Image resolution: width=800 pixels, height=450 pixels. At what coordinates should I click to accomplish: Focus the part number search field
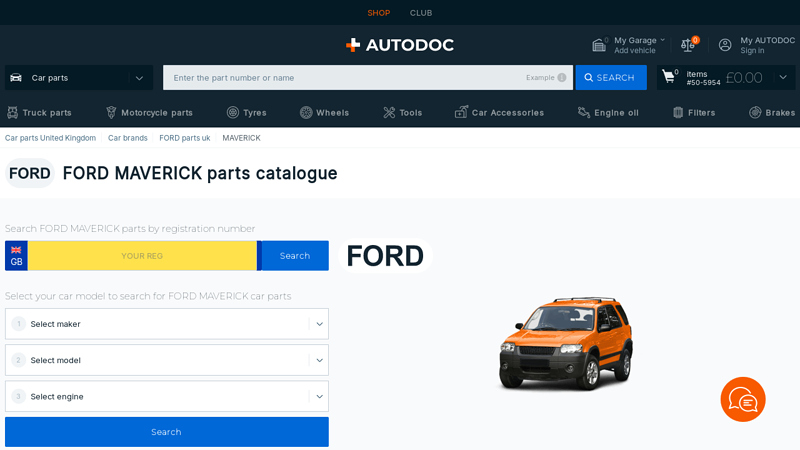coord(368,78)
